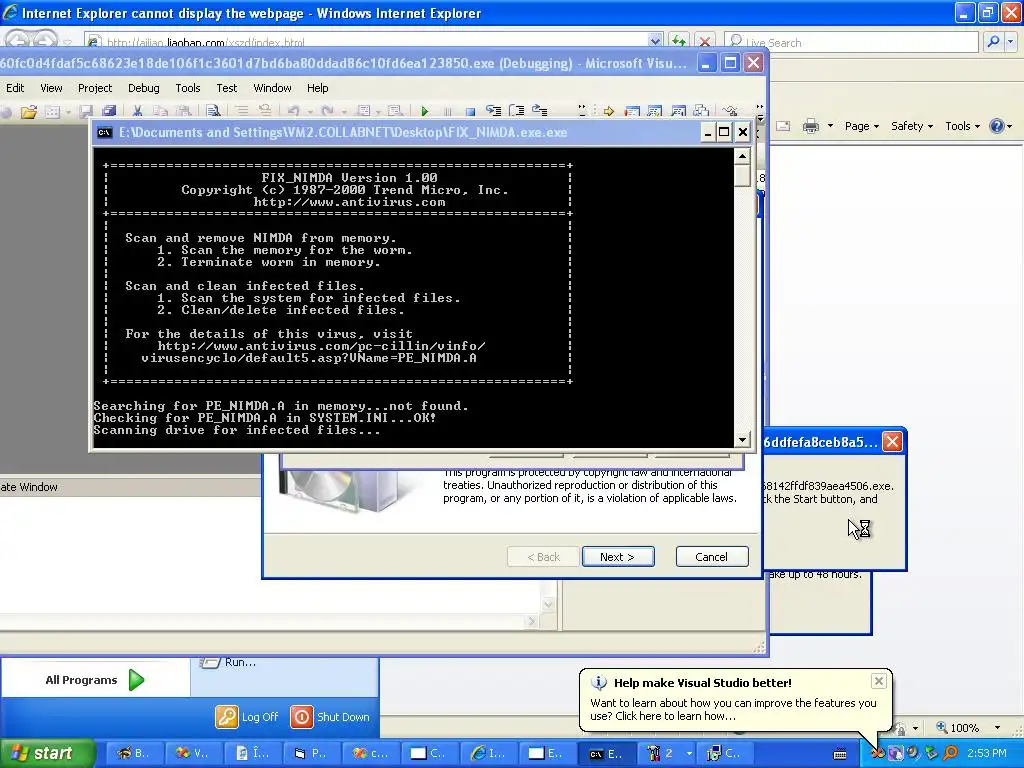
Task: Click the info icon in Visual Studio balloon
Action: tap(598, 683)
